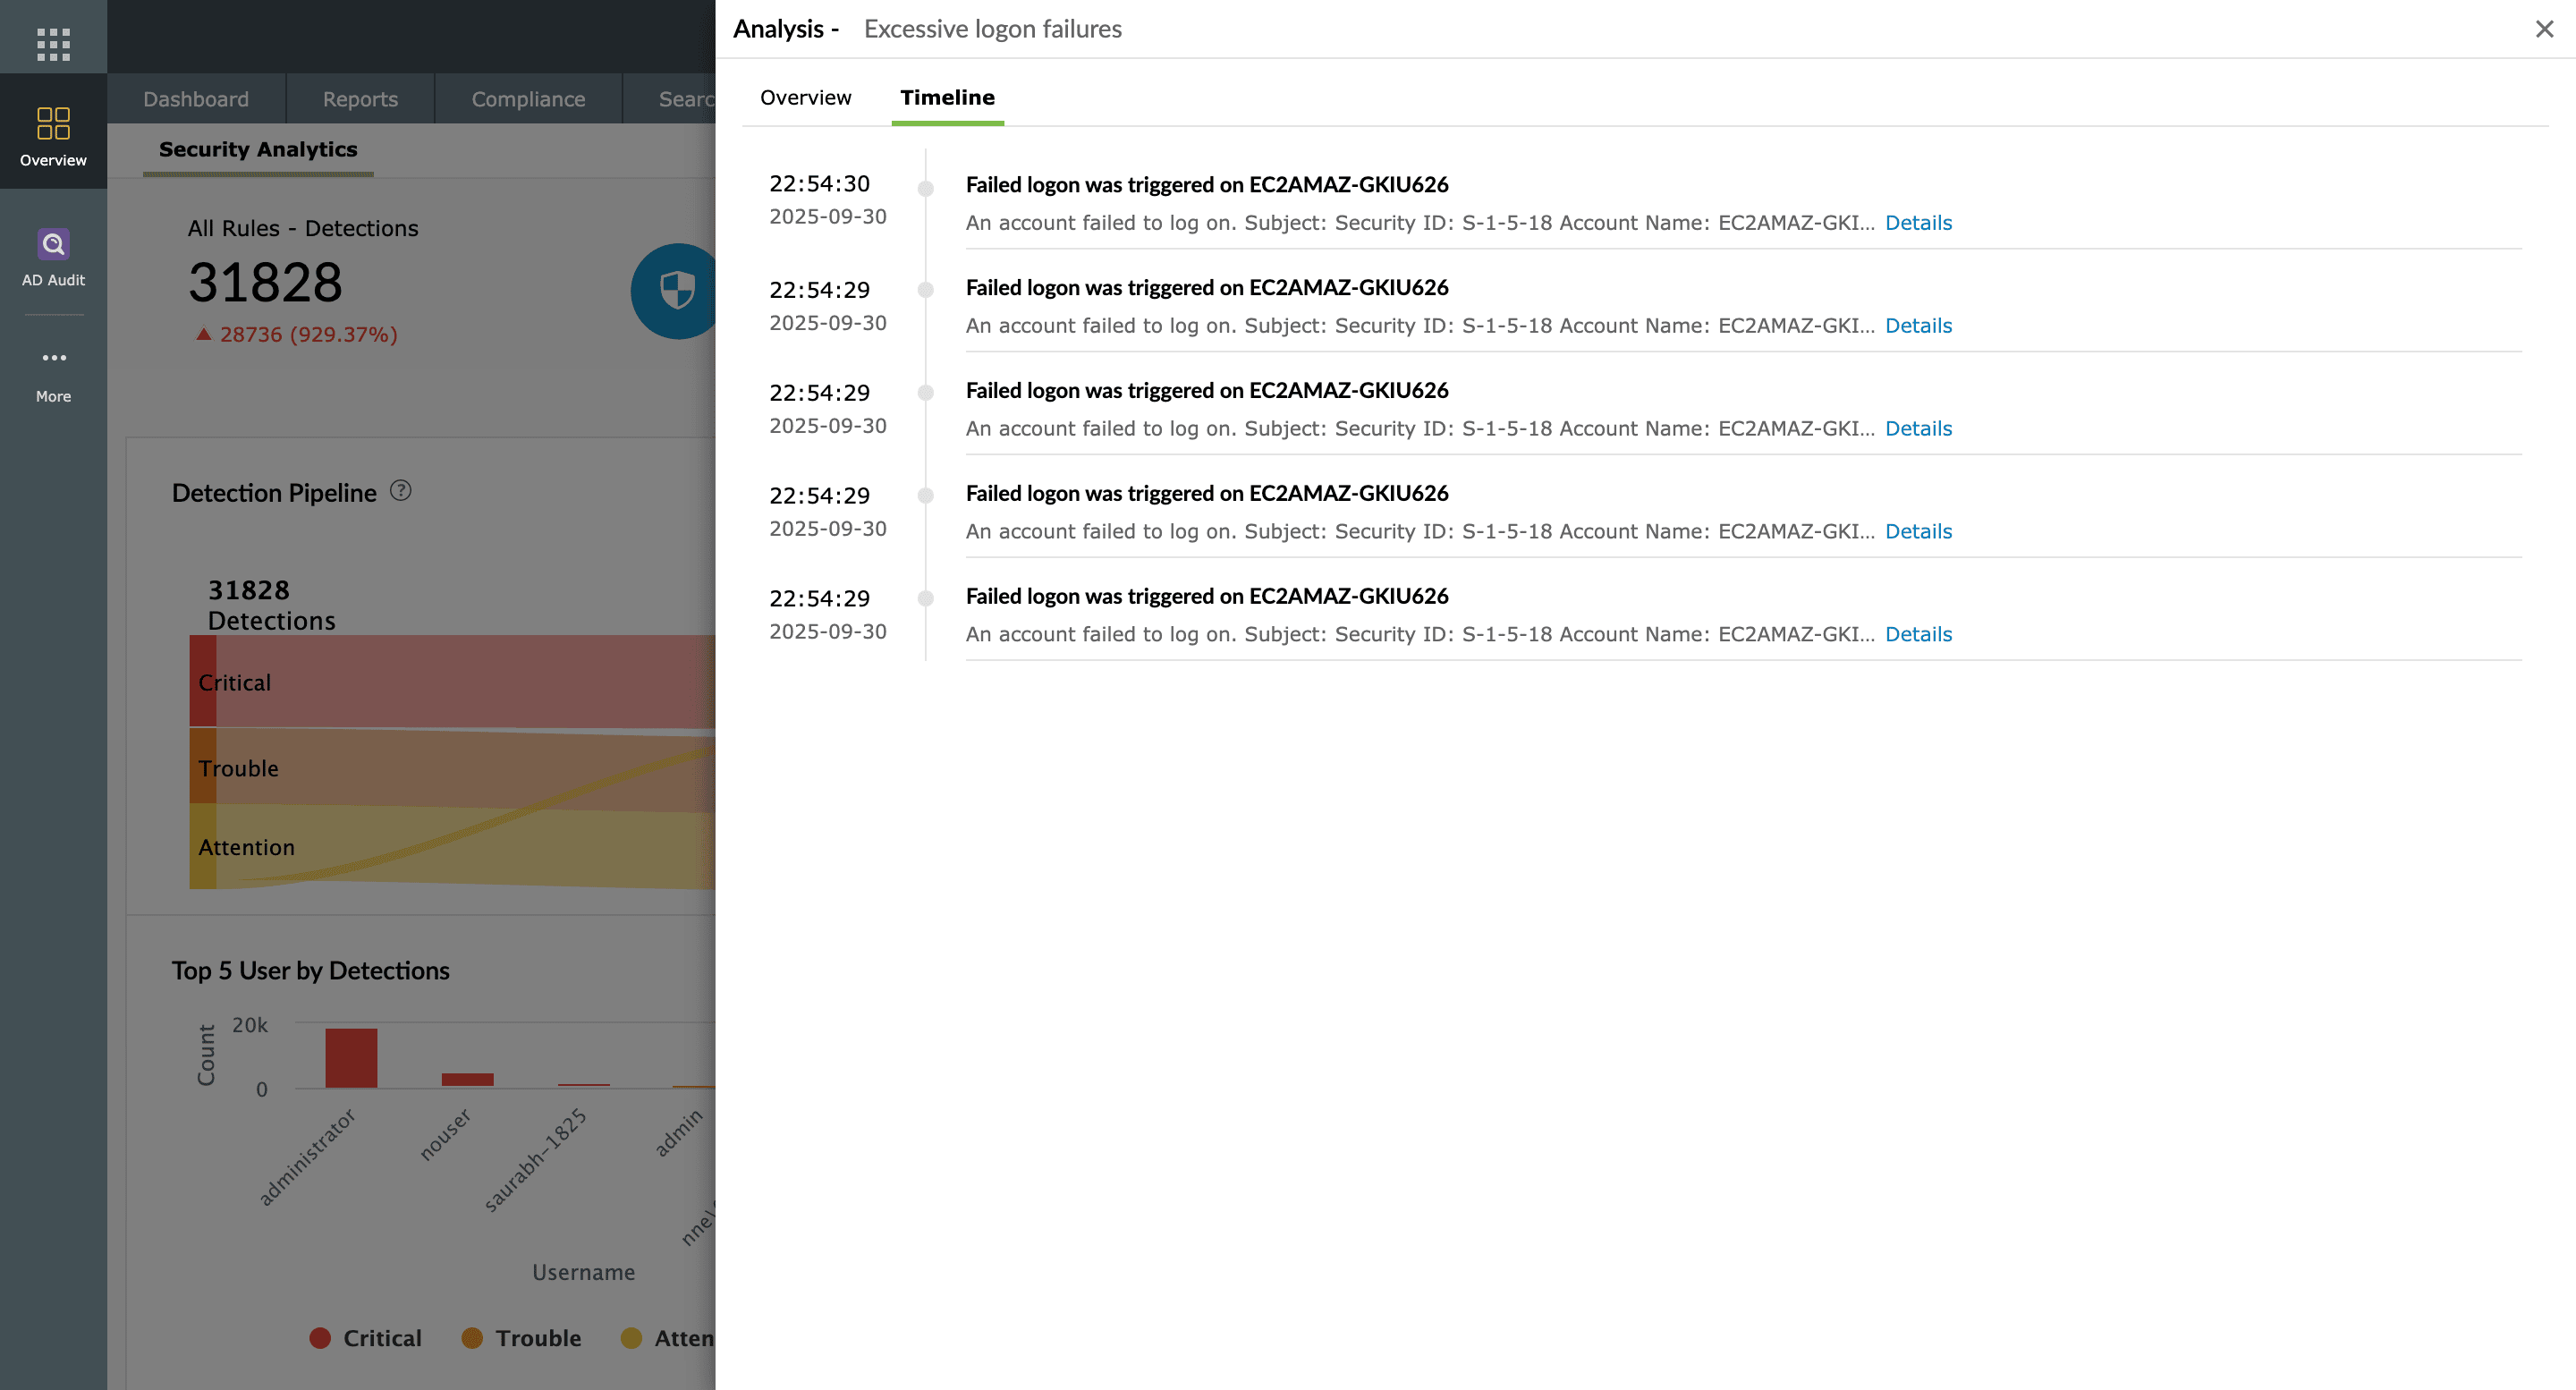Click the administrator bar in chart
This screenshot has height=1390, width=2576.
point(351,1057)
